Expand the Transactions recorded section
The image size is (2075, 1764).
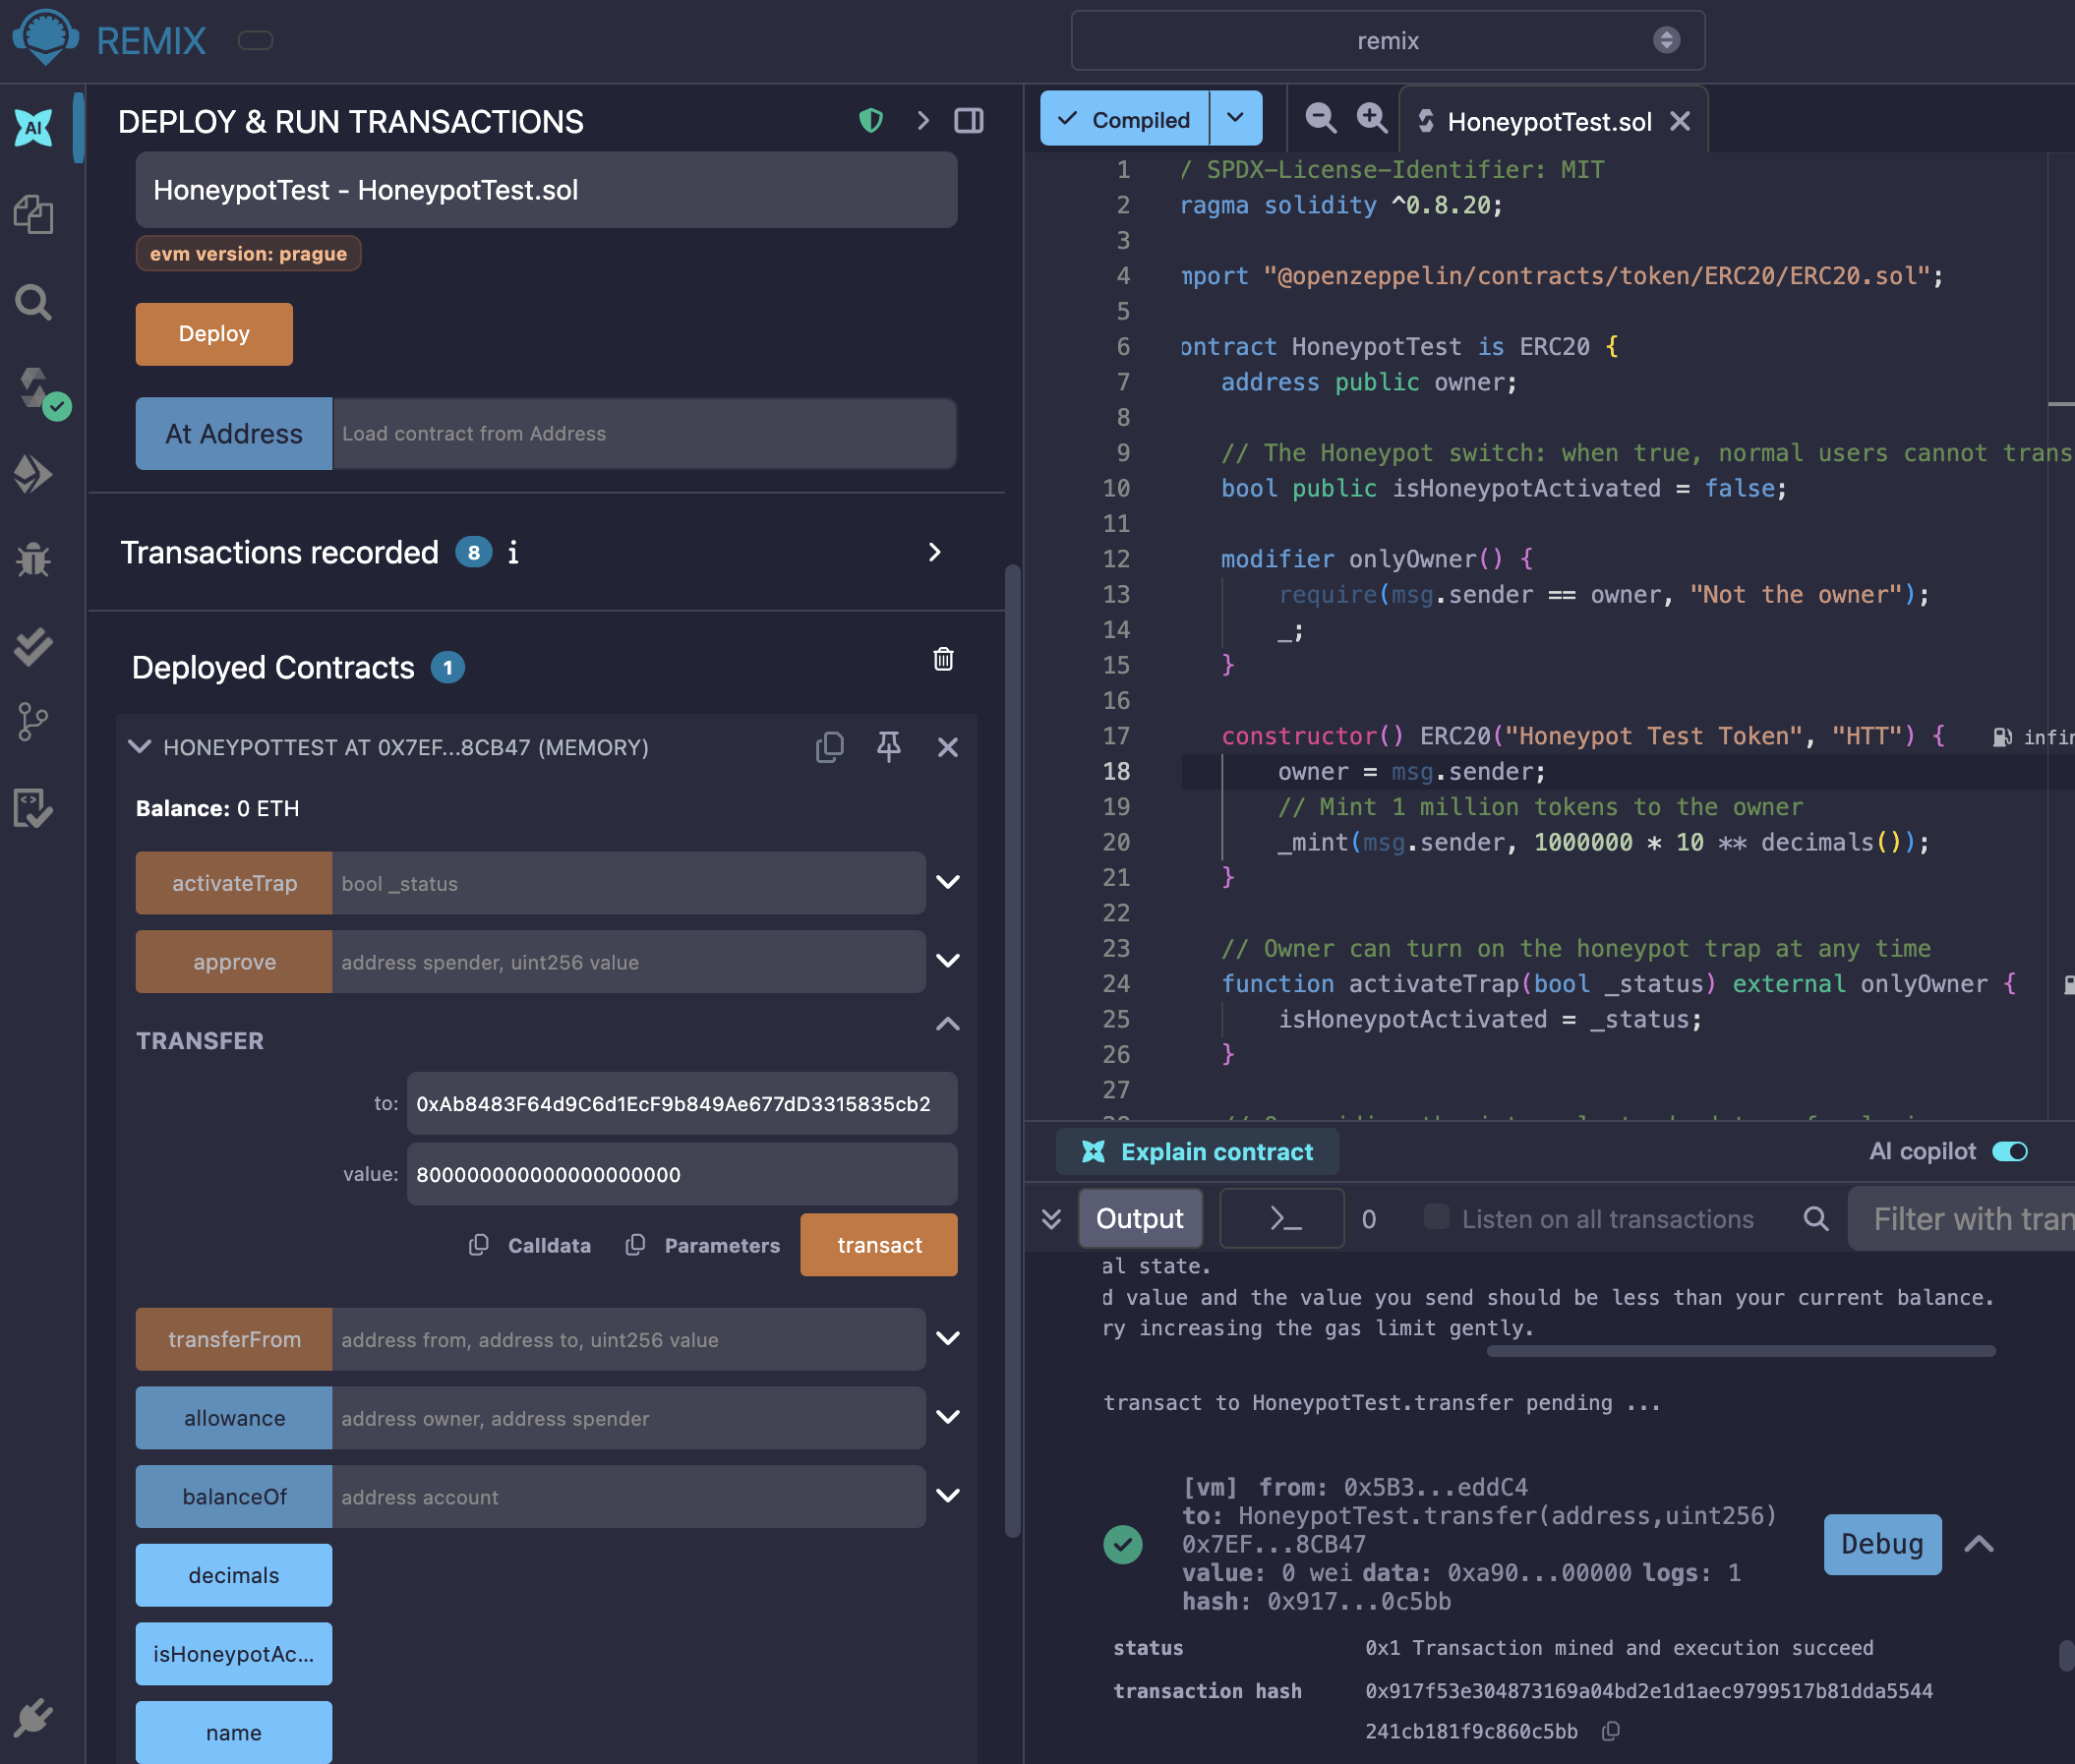[x=934, y=552]
